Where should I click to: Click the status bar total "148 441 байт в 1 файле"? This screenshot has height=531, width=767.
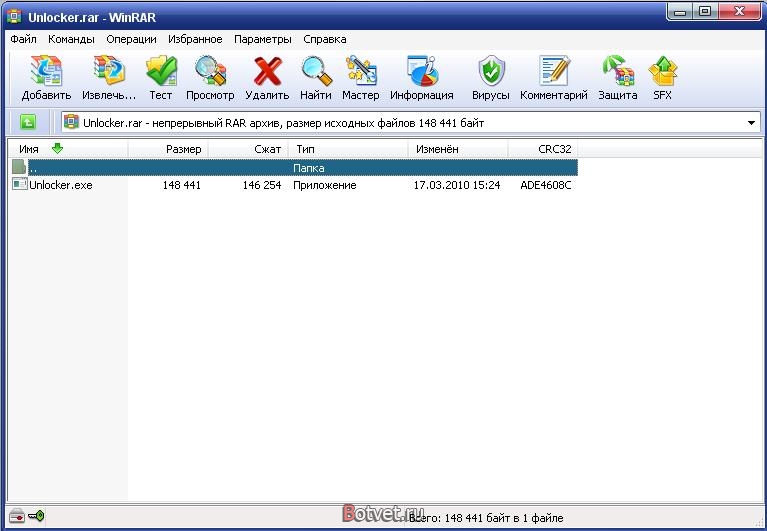(504, 517)
